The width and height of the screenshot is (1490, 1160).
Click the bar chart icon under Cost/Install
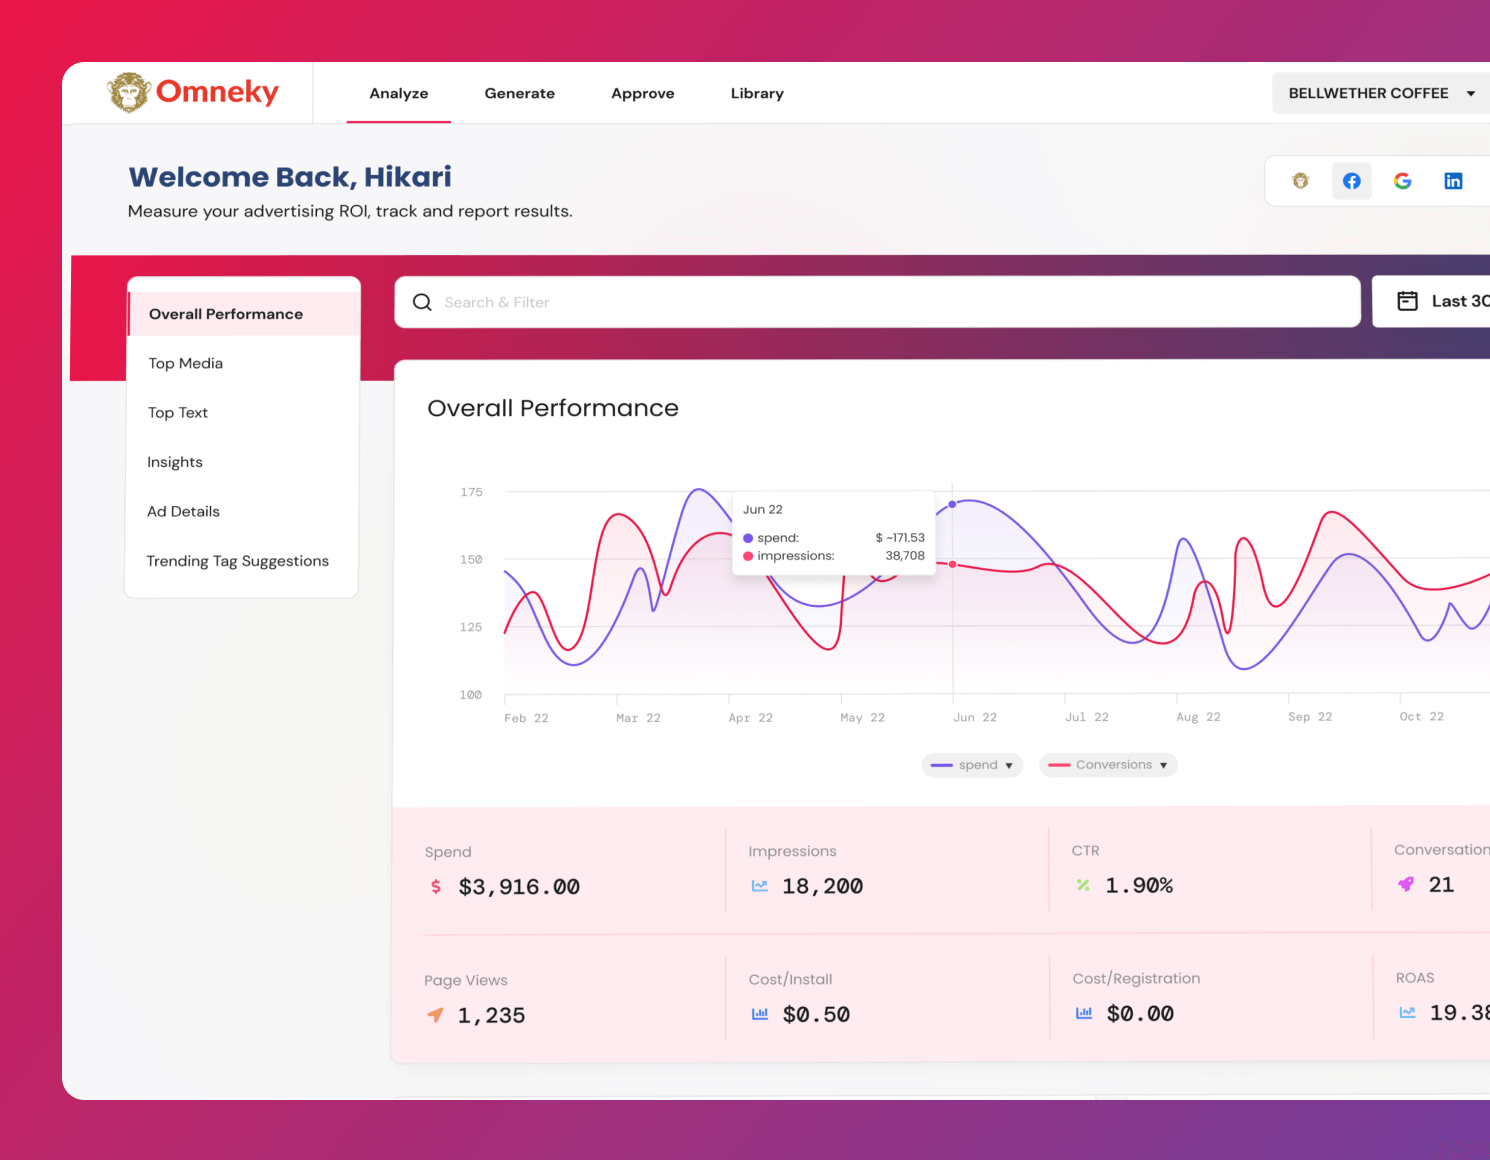click(760, 1014)
